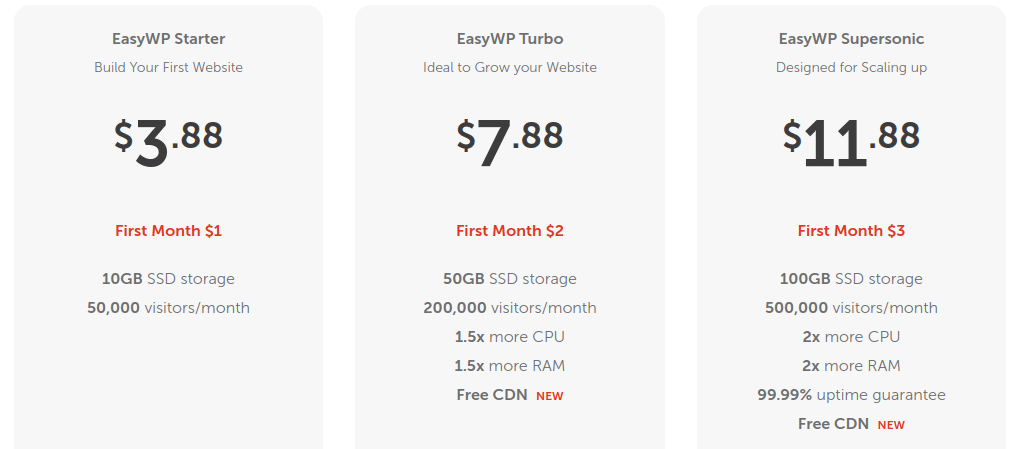Select the $11.88 Supersonic price

pos(851,143)
